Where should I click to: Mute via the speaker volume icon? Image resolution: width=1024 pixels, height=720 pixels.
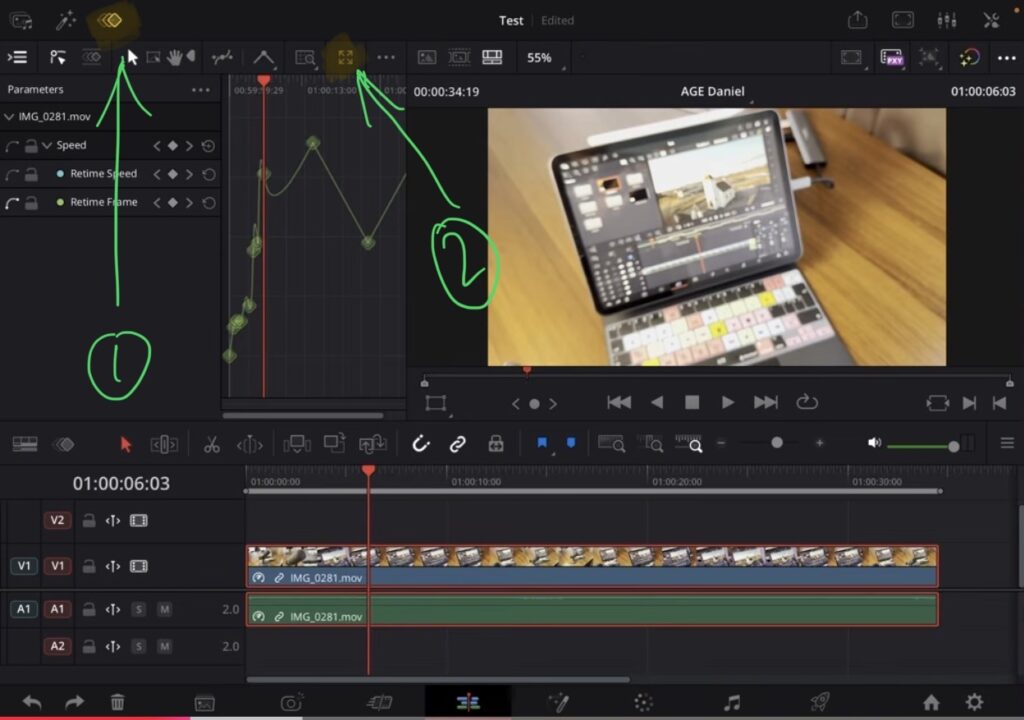pos(874,443)
